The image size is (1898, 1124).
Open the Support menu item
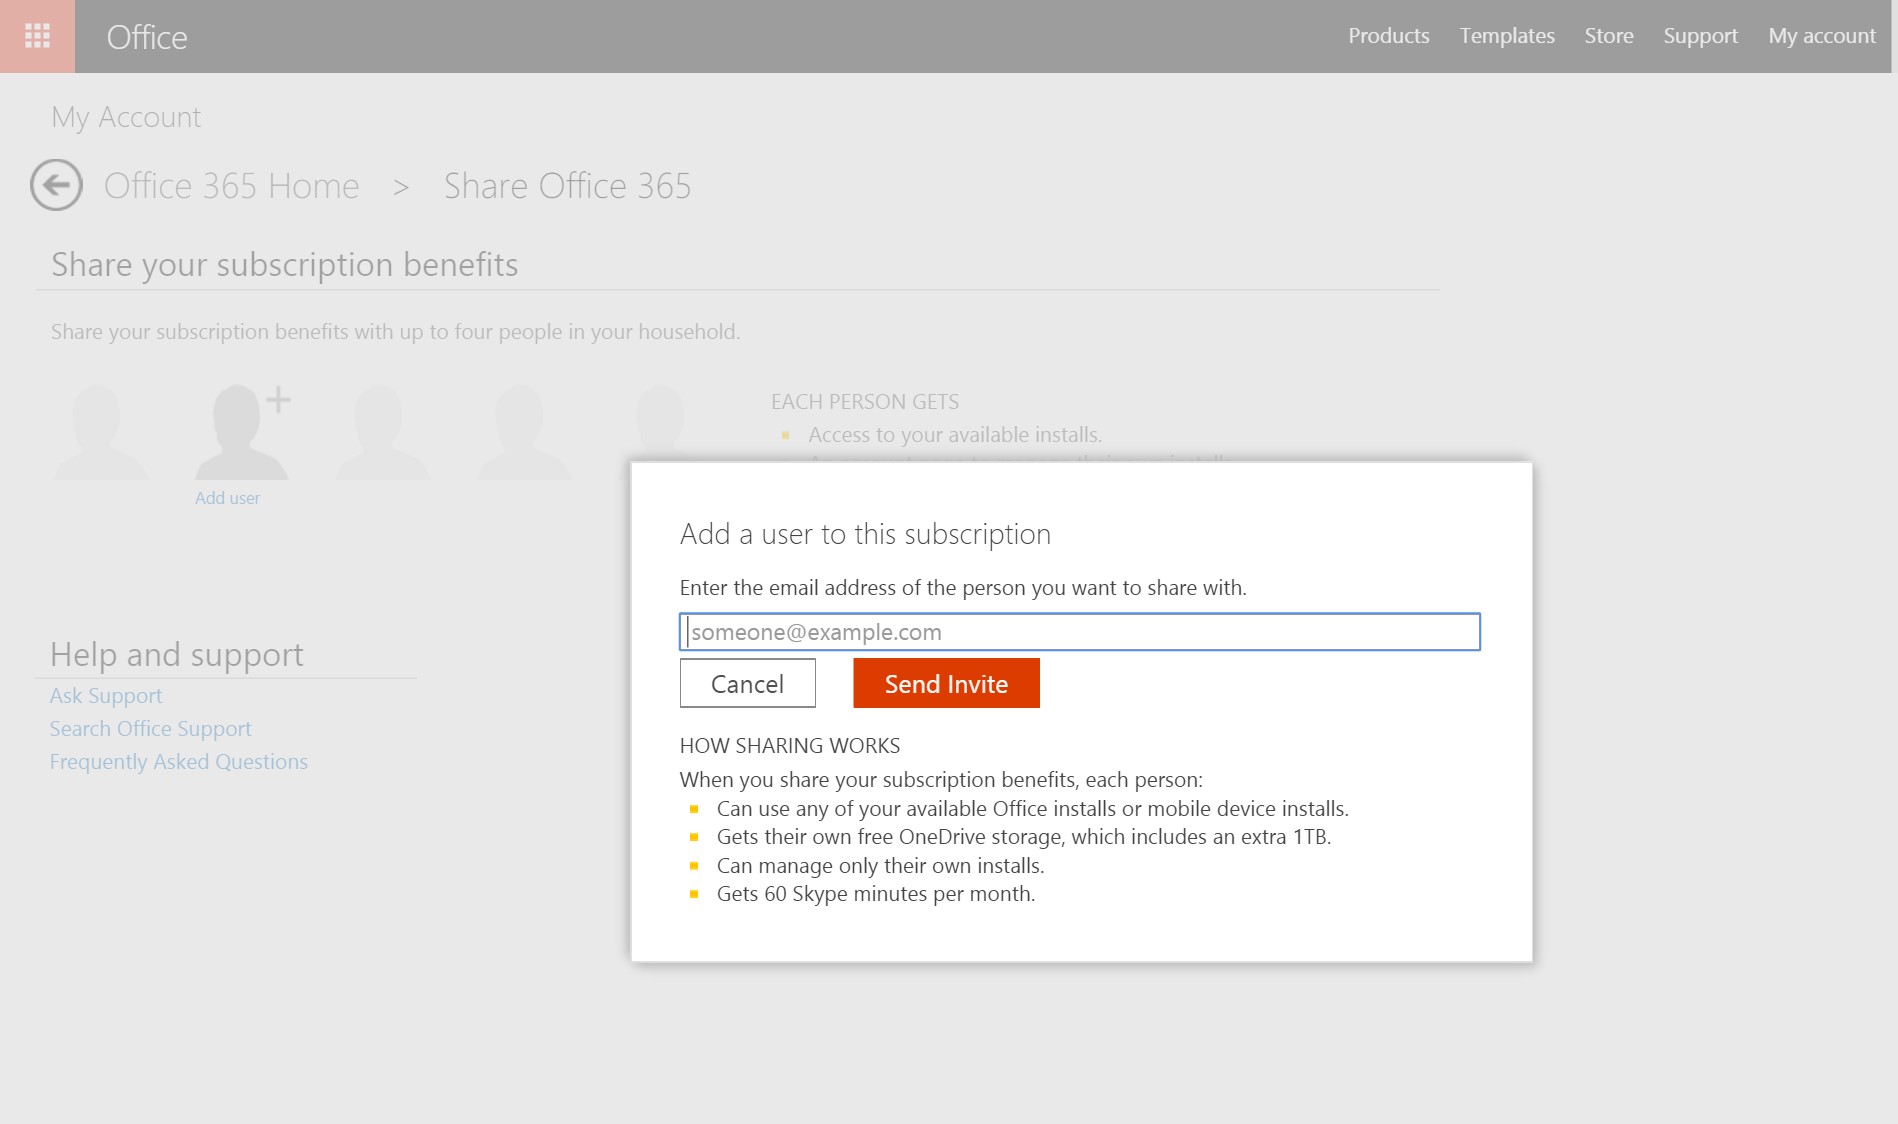[1700, 36]
